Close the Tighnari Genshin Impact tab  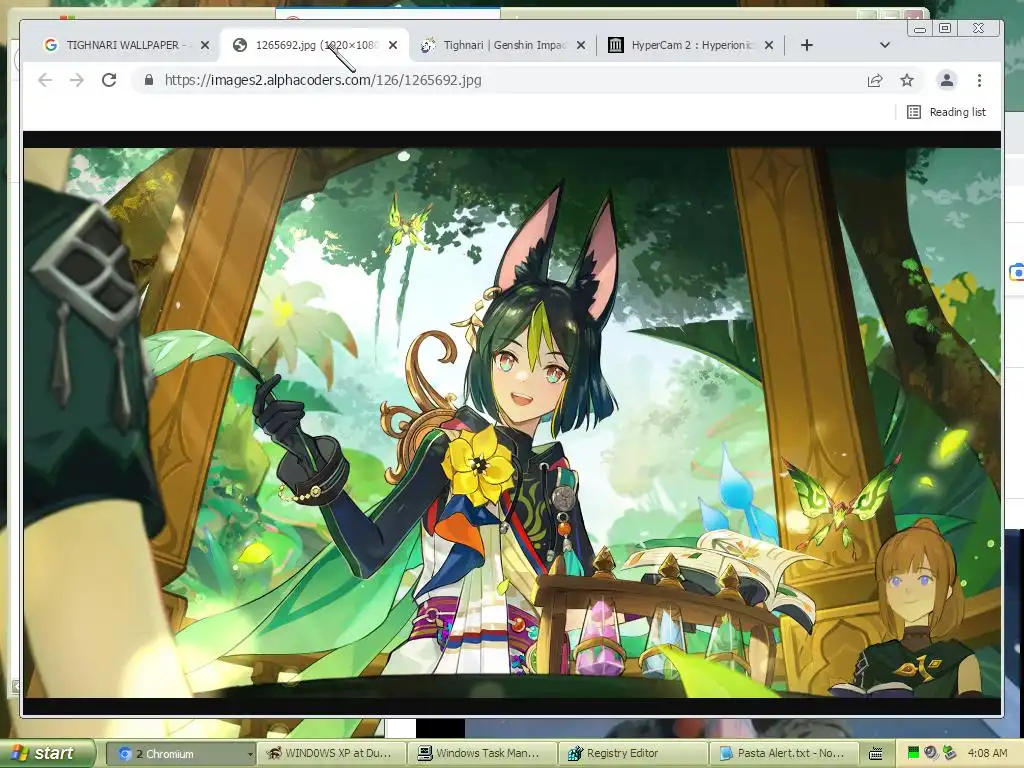(581, 45)
